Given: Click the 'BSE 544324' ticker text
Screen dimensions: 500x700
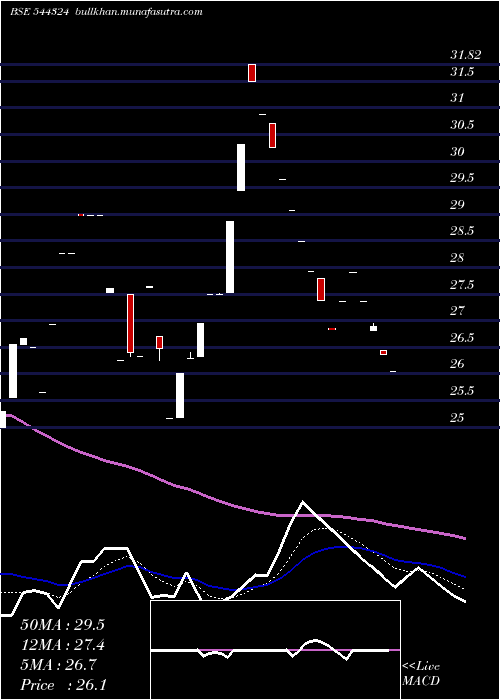Looking at the screenshot, I should click(39, 12).
